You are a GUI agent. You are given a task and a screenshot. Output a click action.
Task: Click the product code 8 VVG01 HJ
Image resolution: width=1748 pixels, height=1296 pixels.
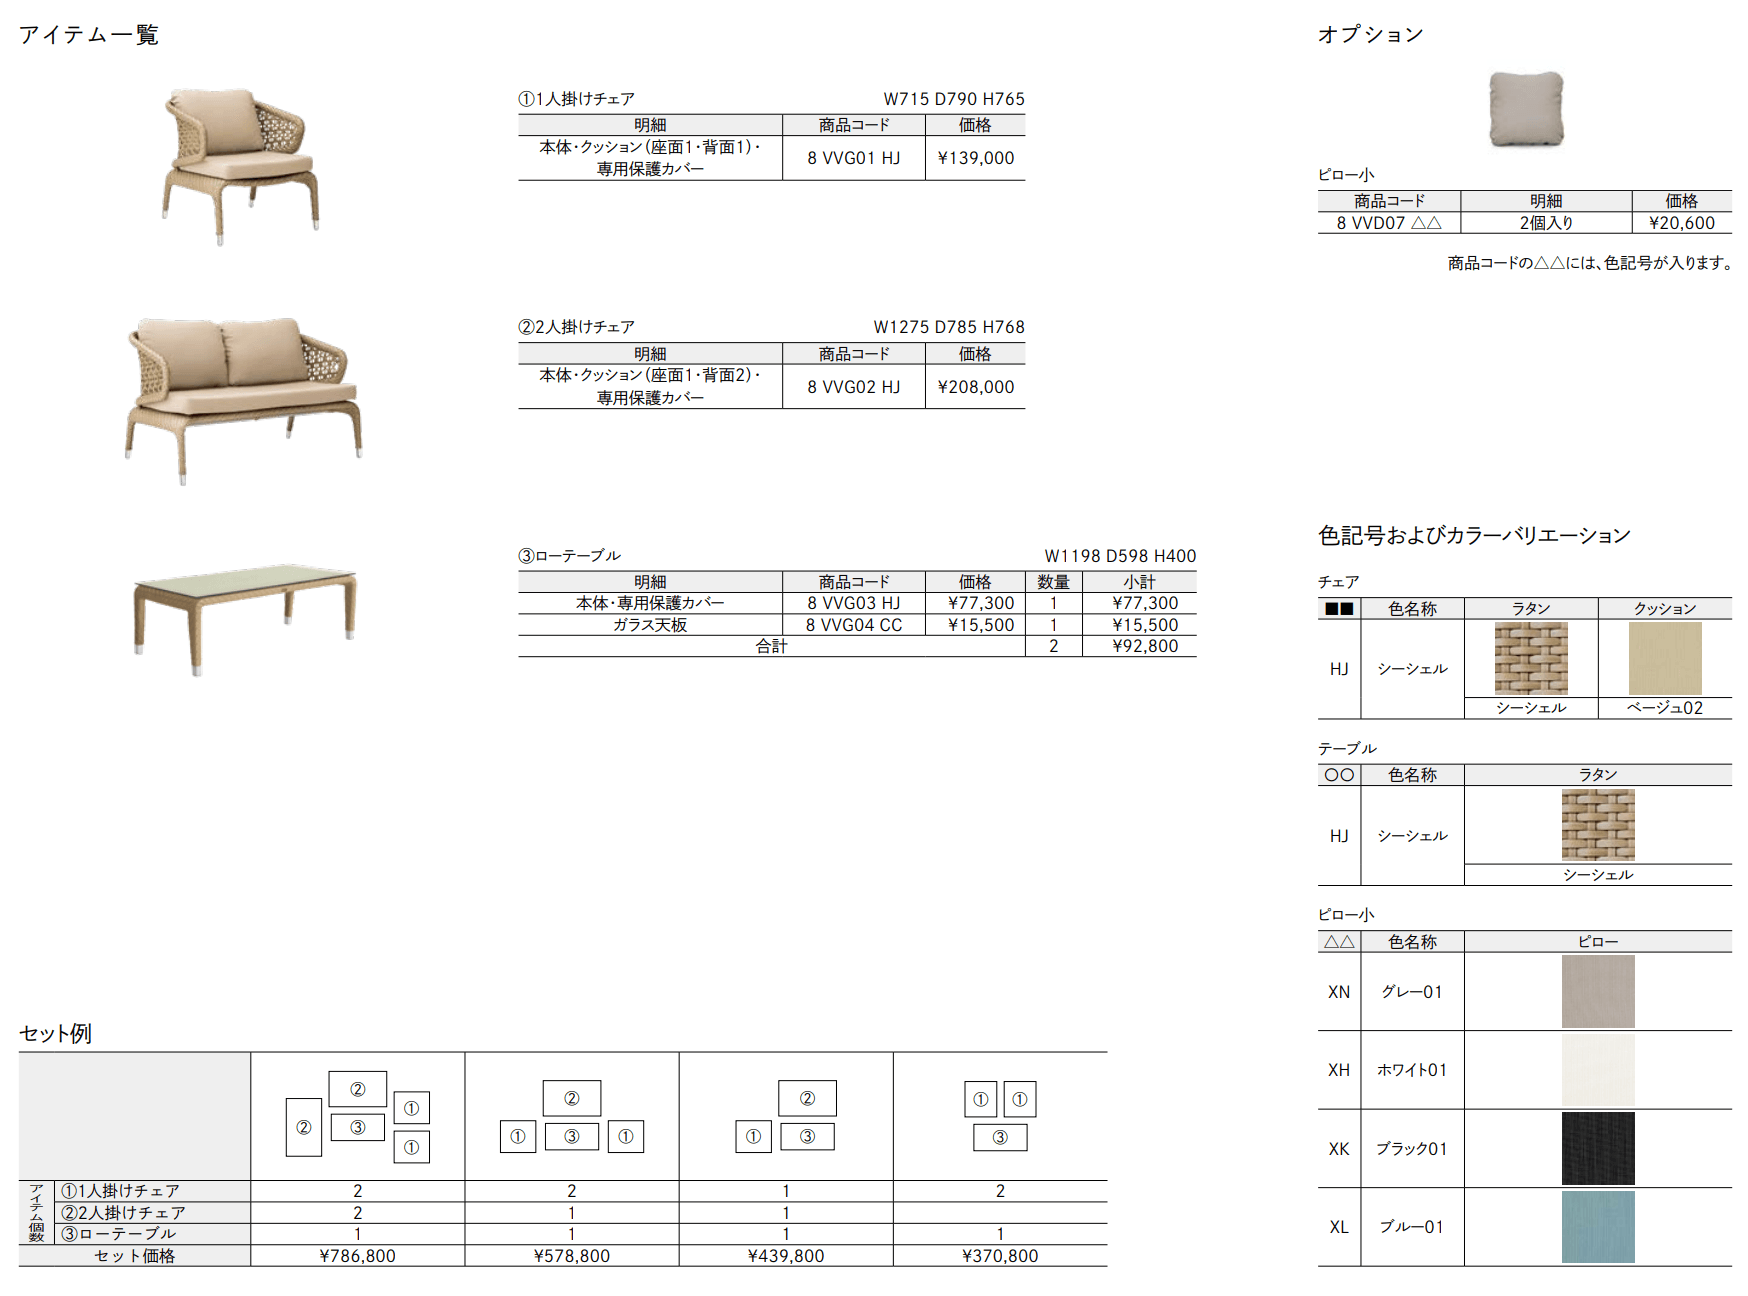[x=854, y=158]
